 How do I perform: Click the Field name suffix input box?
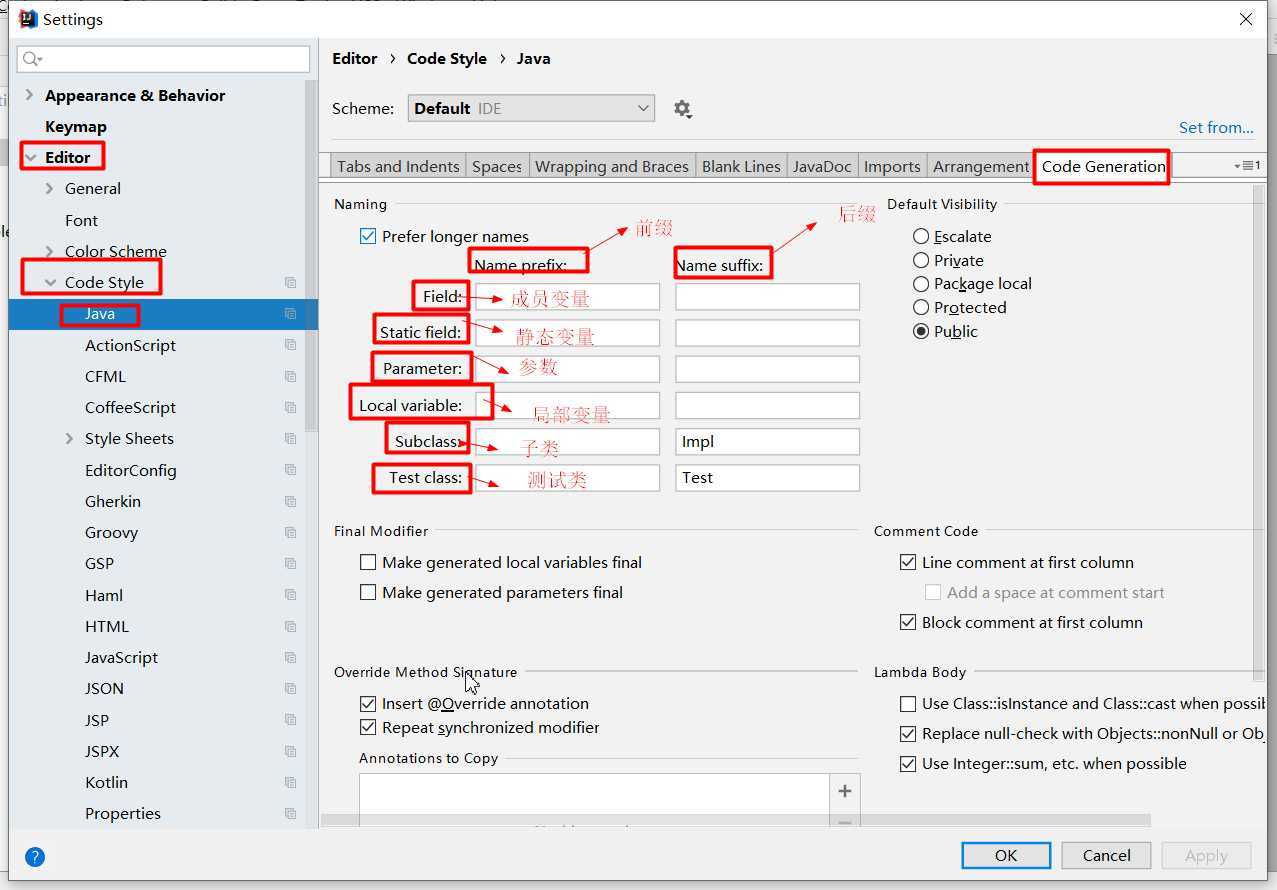coord(767,297)
